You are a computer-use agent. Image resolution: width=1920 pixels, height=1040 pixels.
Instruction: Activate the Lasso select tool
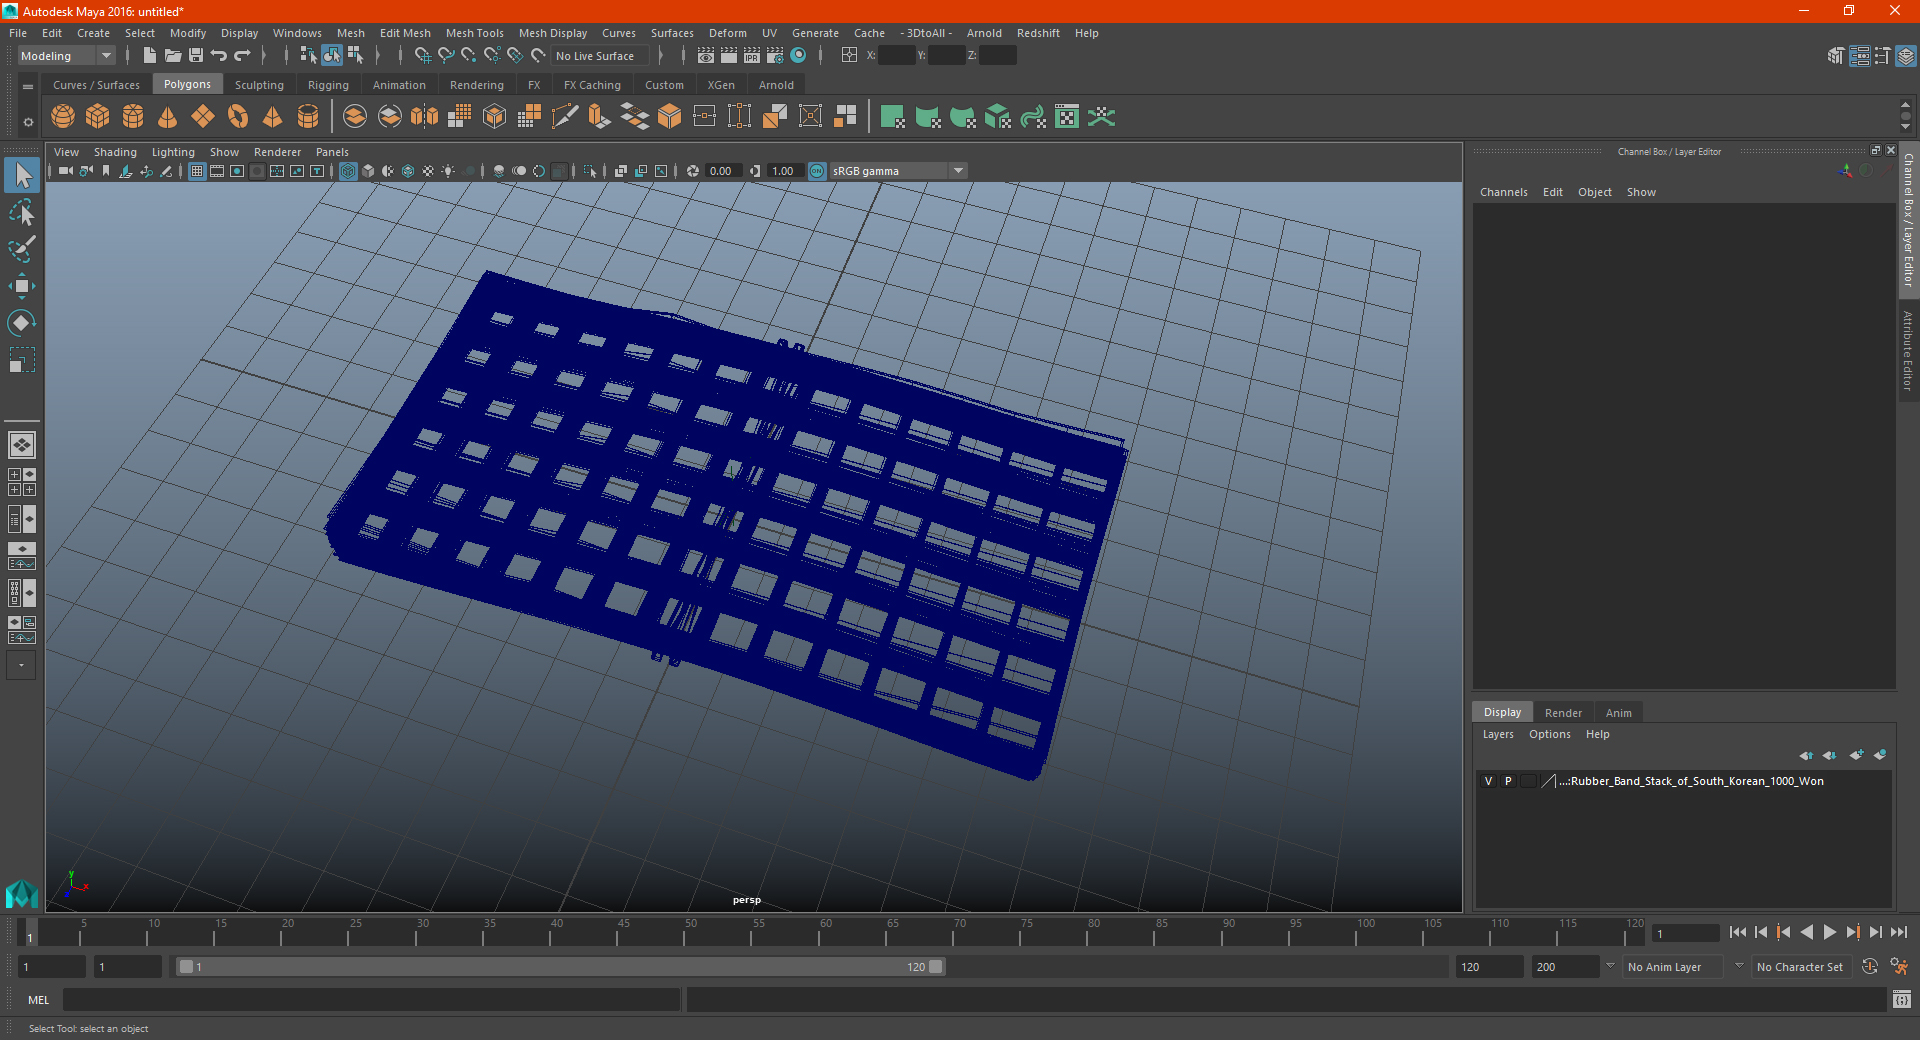click(22, 212)
